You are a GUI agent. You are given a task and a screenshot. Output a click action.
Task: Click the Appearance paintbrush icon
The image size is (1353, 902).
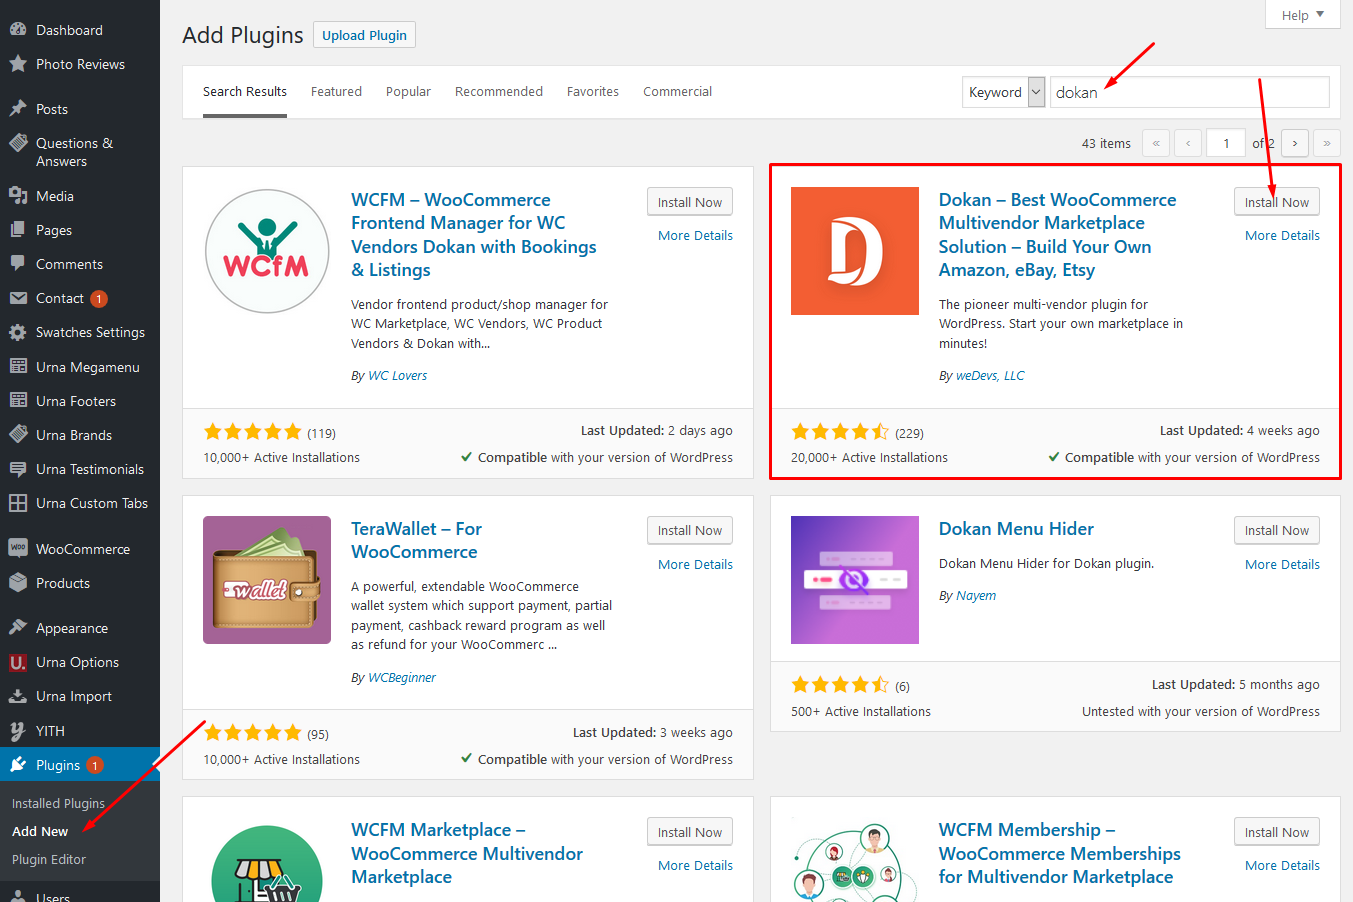pyautogui.click(x=18, y=628)
